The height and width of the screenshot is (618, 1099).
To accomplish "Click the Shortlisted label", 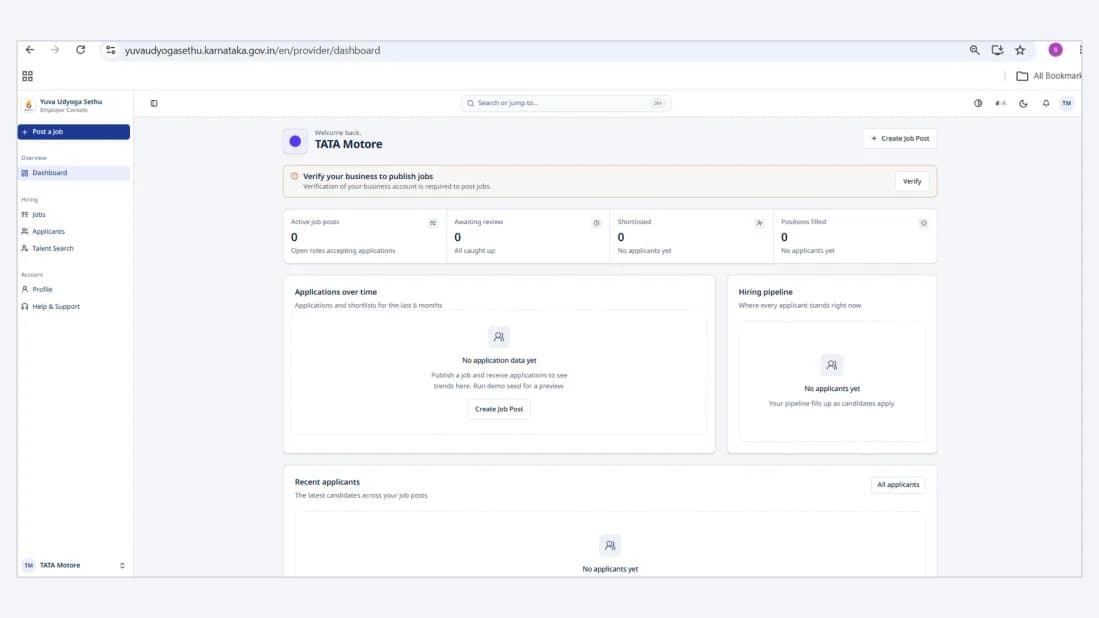I will (x=634, y=221).
